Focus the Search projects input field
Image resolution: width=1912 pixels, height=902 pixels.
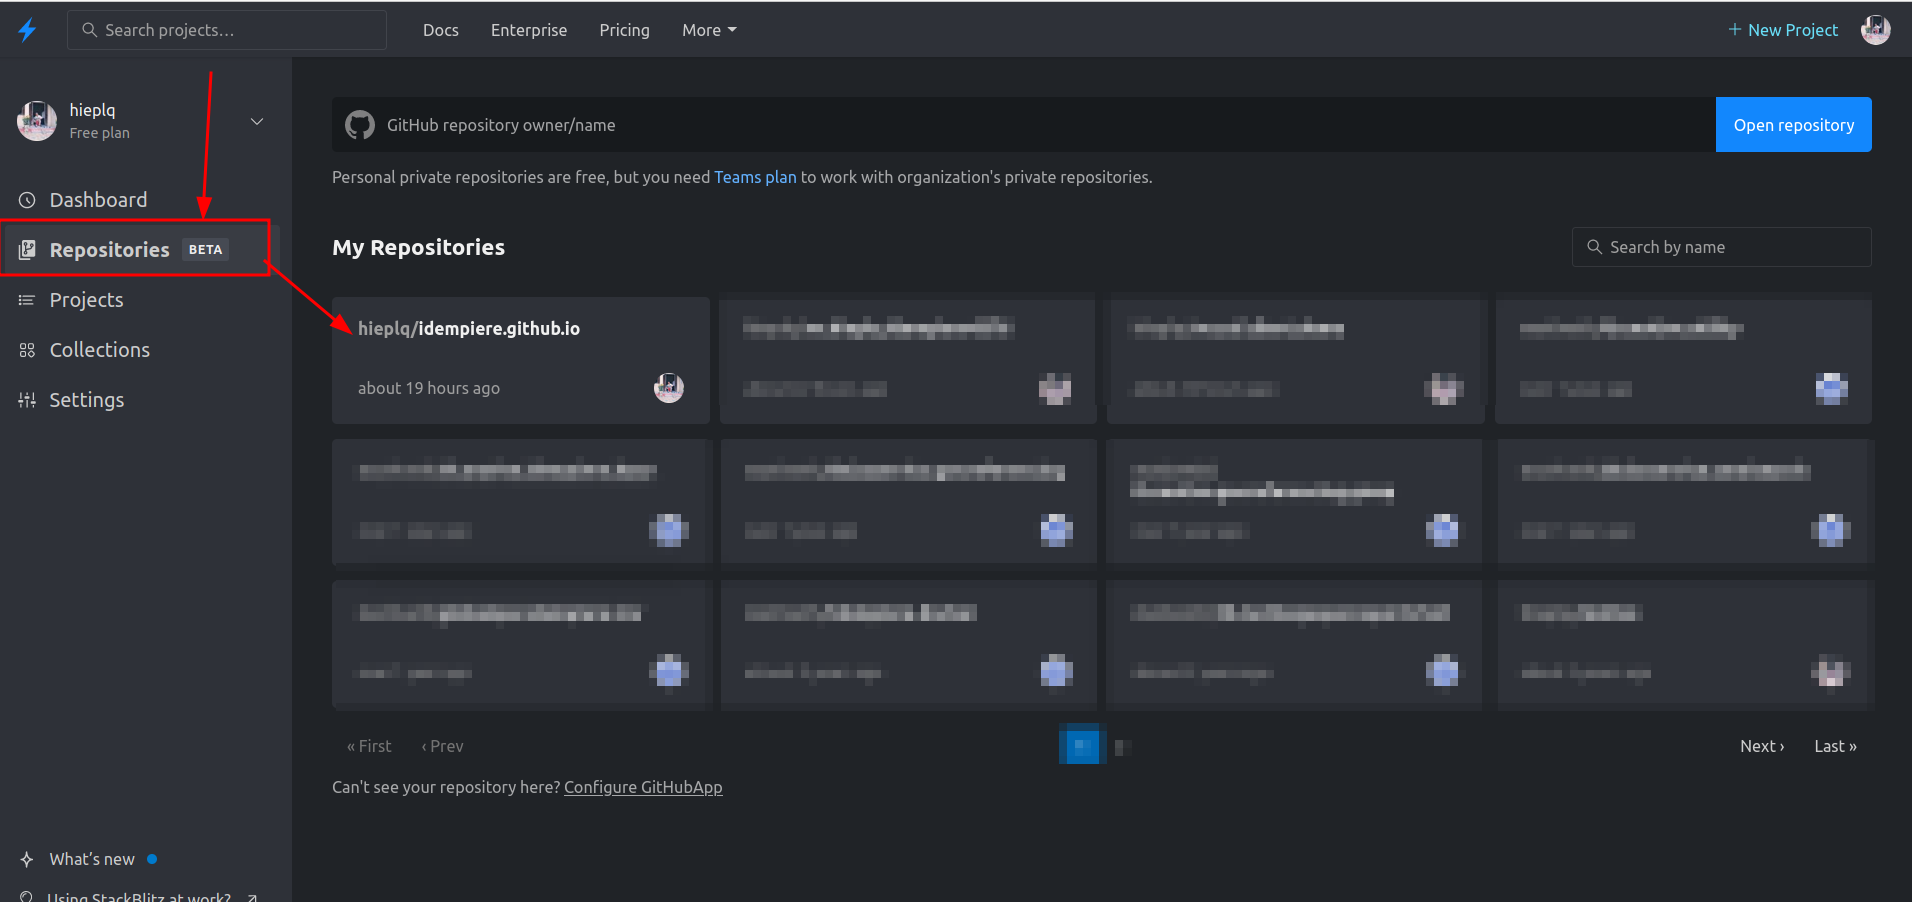point(227,30)
